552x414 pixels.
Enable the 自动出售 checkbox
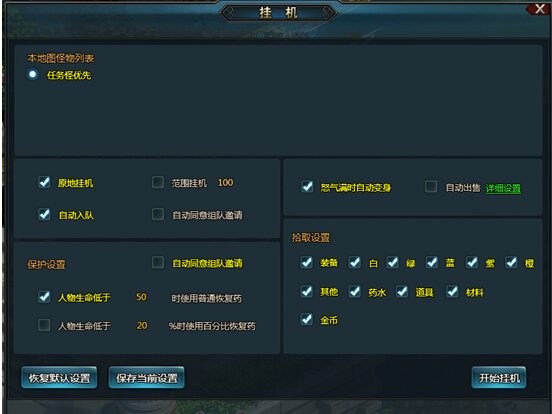point(431,187)
